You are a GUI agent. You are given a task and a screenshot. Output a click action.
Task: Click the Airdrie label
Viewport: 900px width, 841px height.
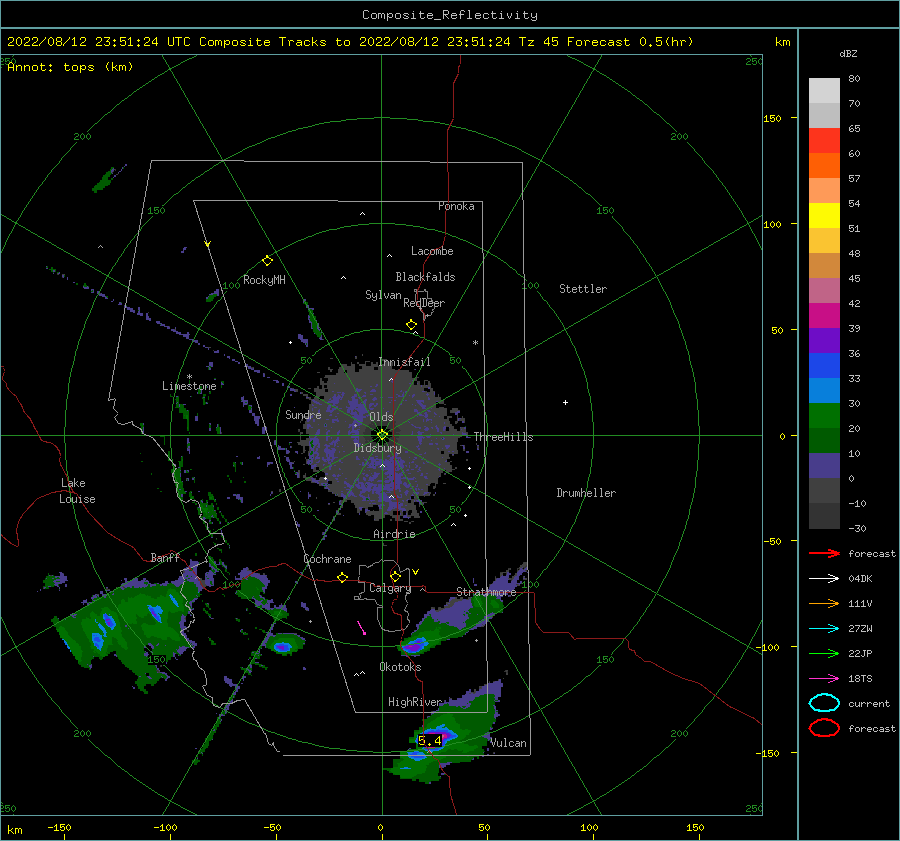[394, 534]
